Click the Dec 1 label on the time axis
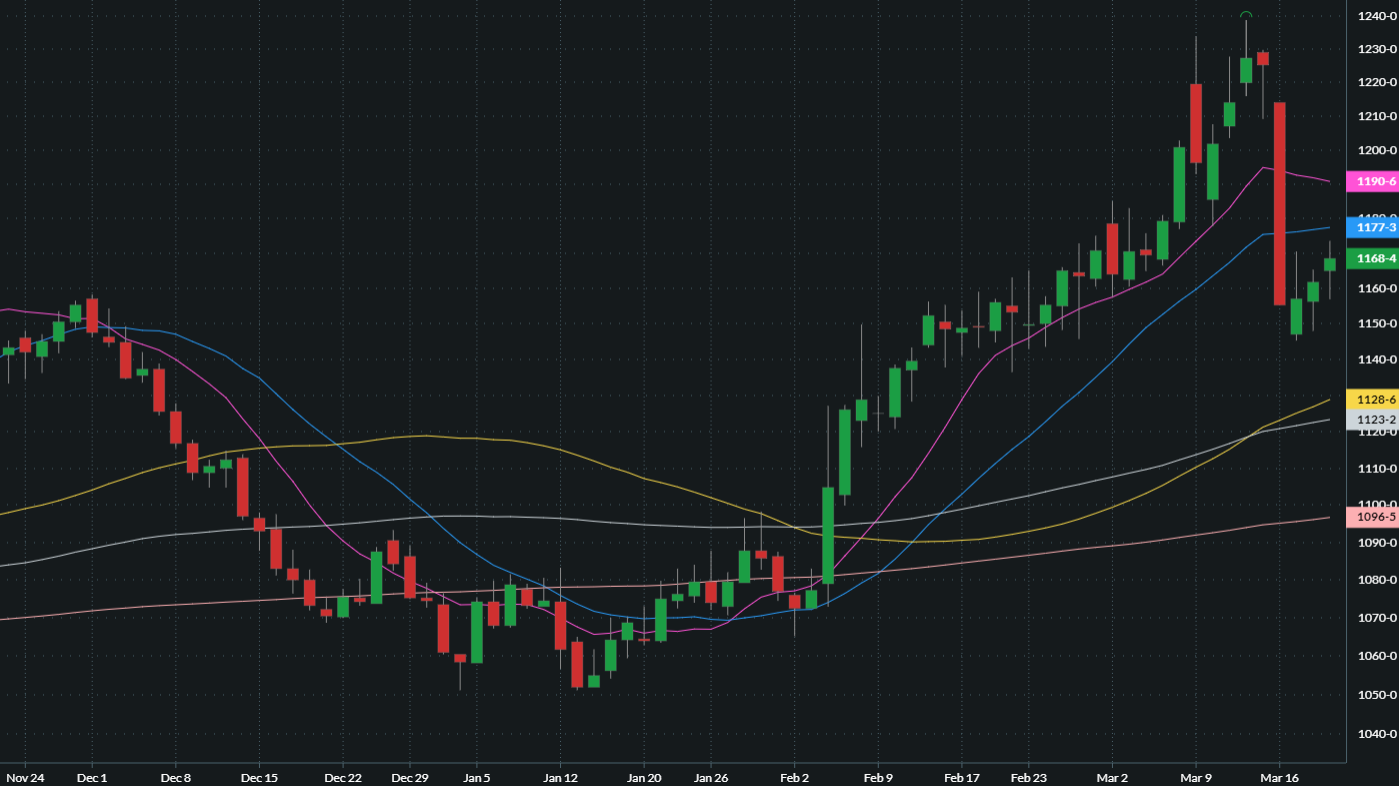Viewport: 1399px width, 786px height. [x=91, y=777]
